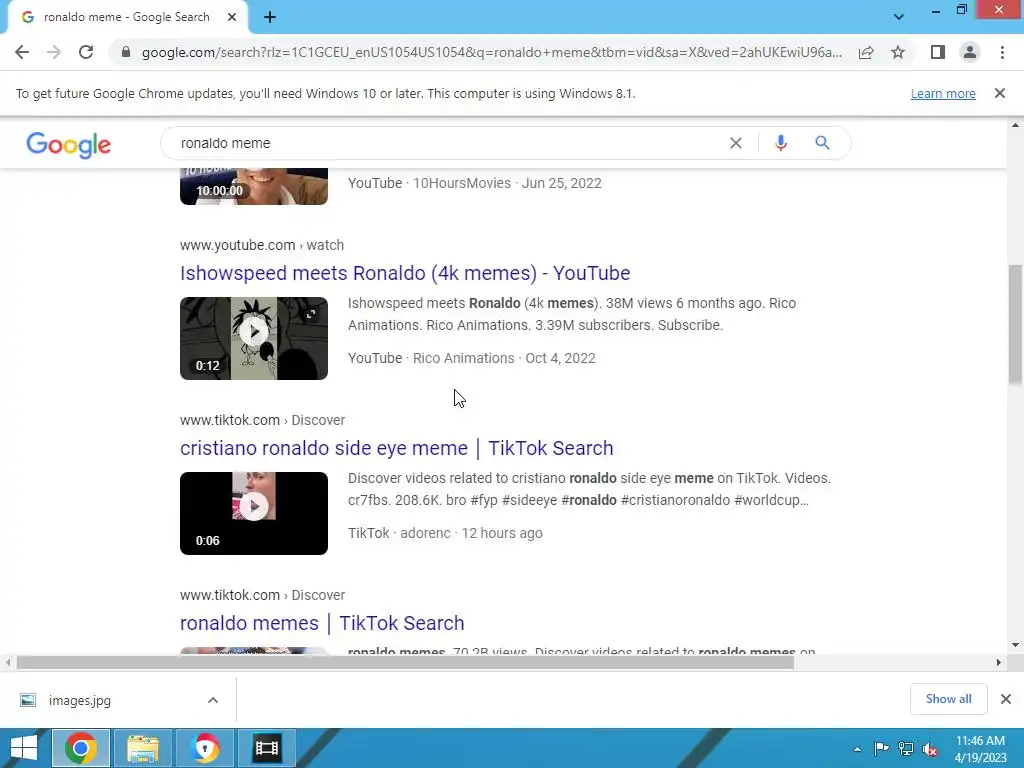Go to Google home via the logo
1024x768 pixels.
tap(69, 144)
